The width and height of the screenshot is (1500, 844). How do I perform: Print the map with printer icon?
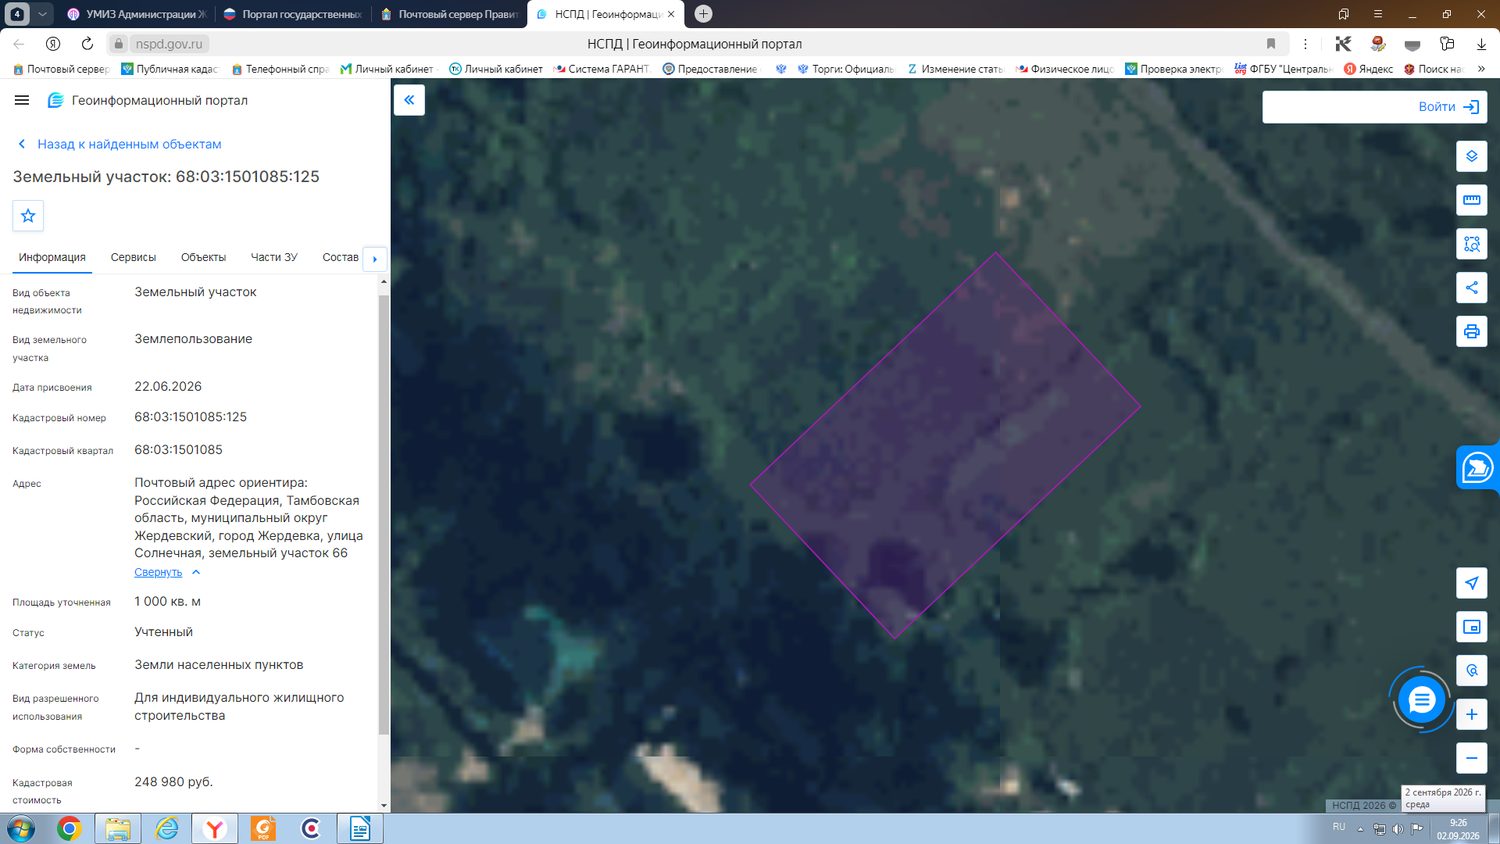coord(1472,331)
